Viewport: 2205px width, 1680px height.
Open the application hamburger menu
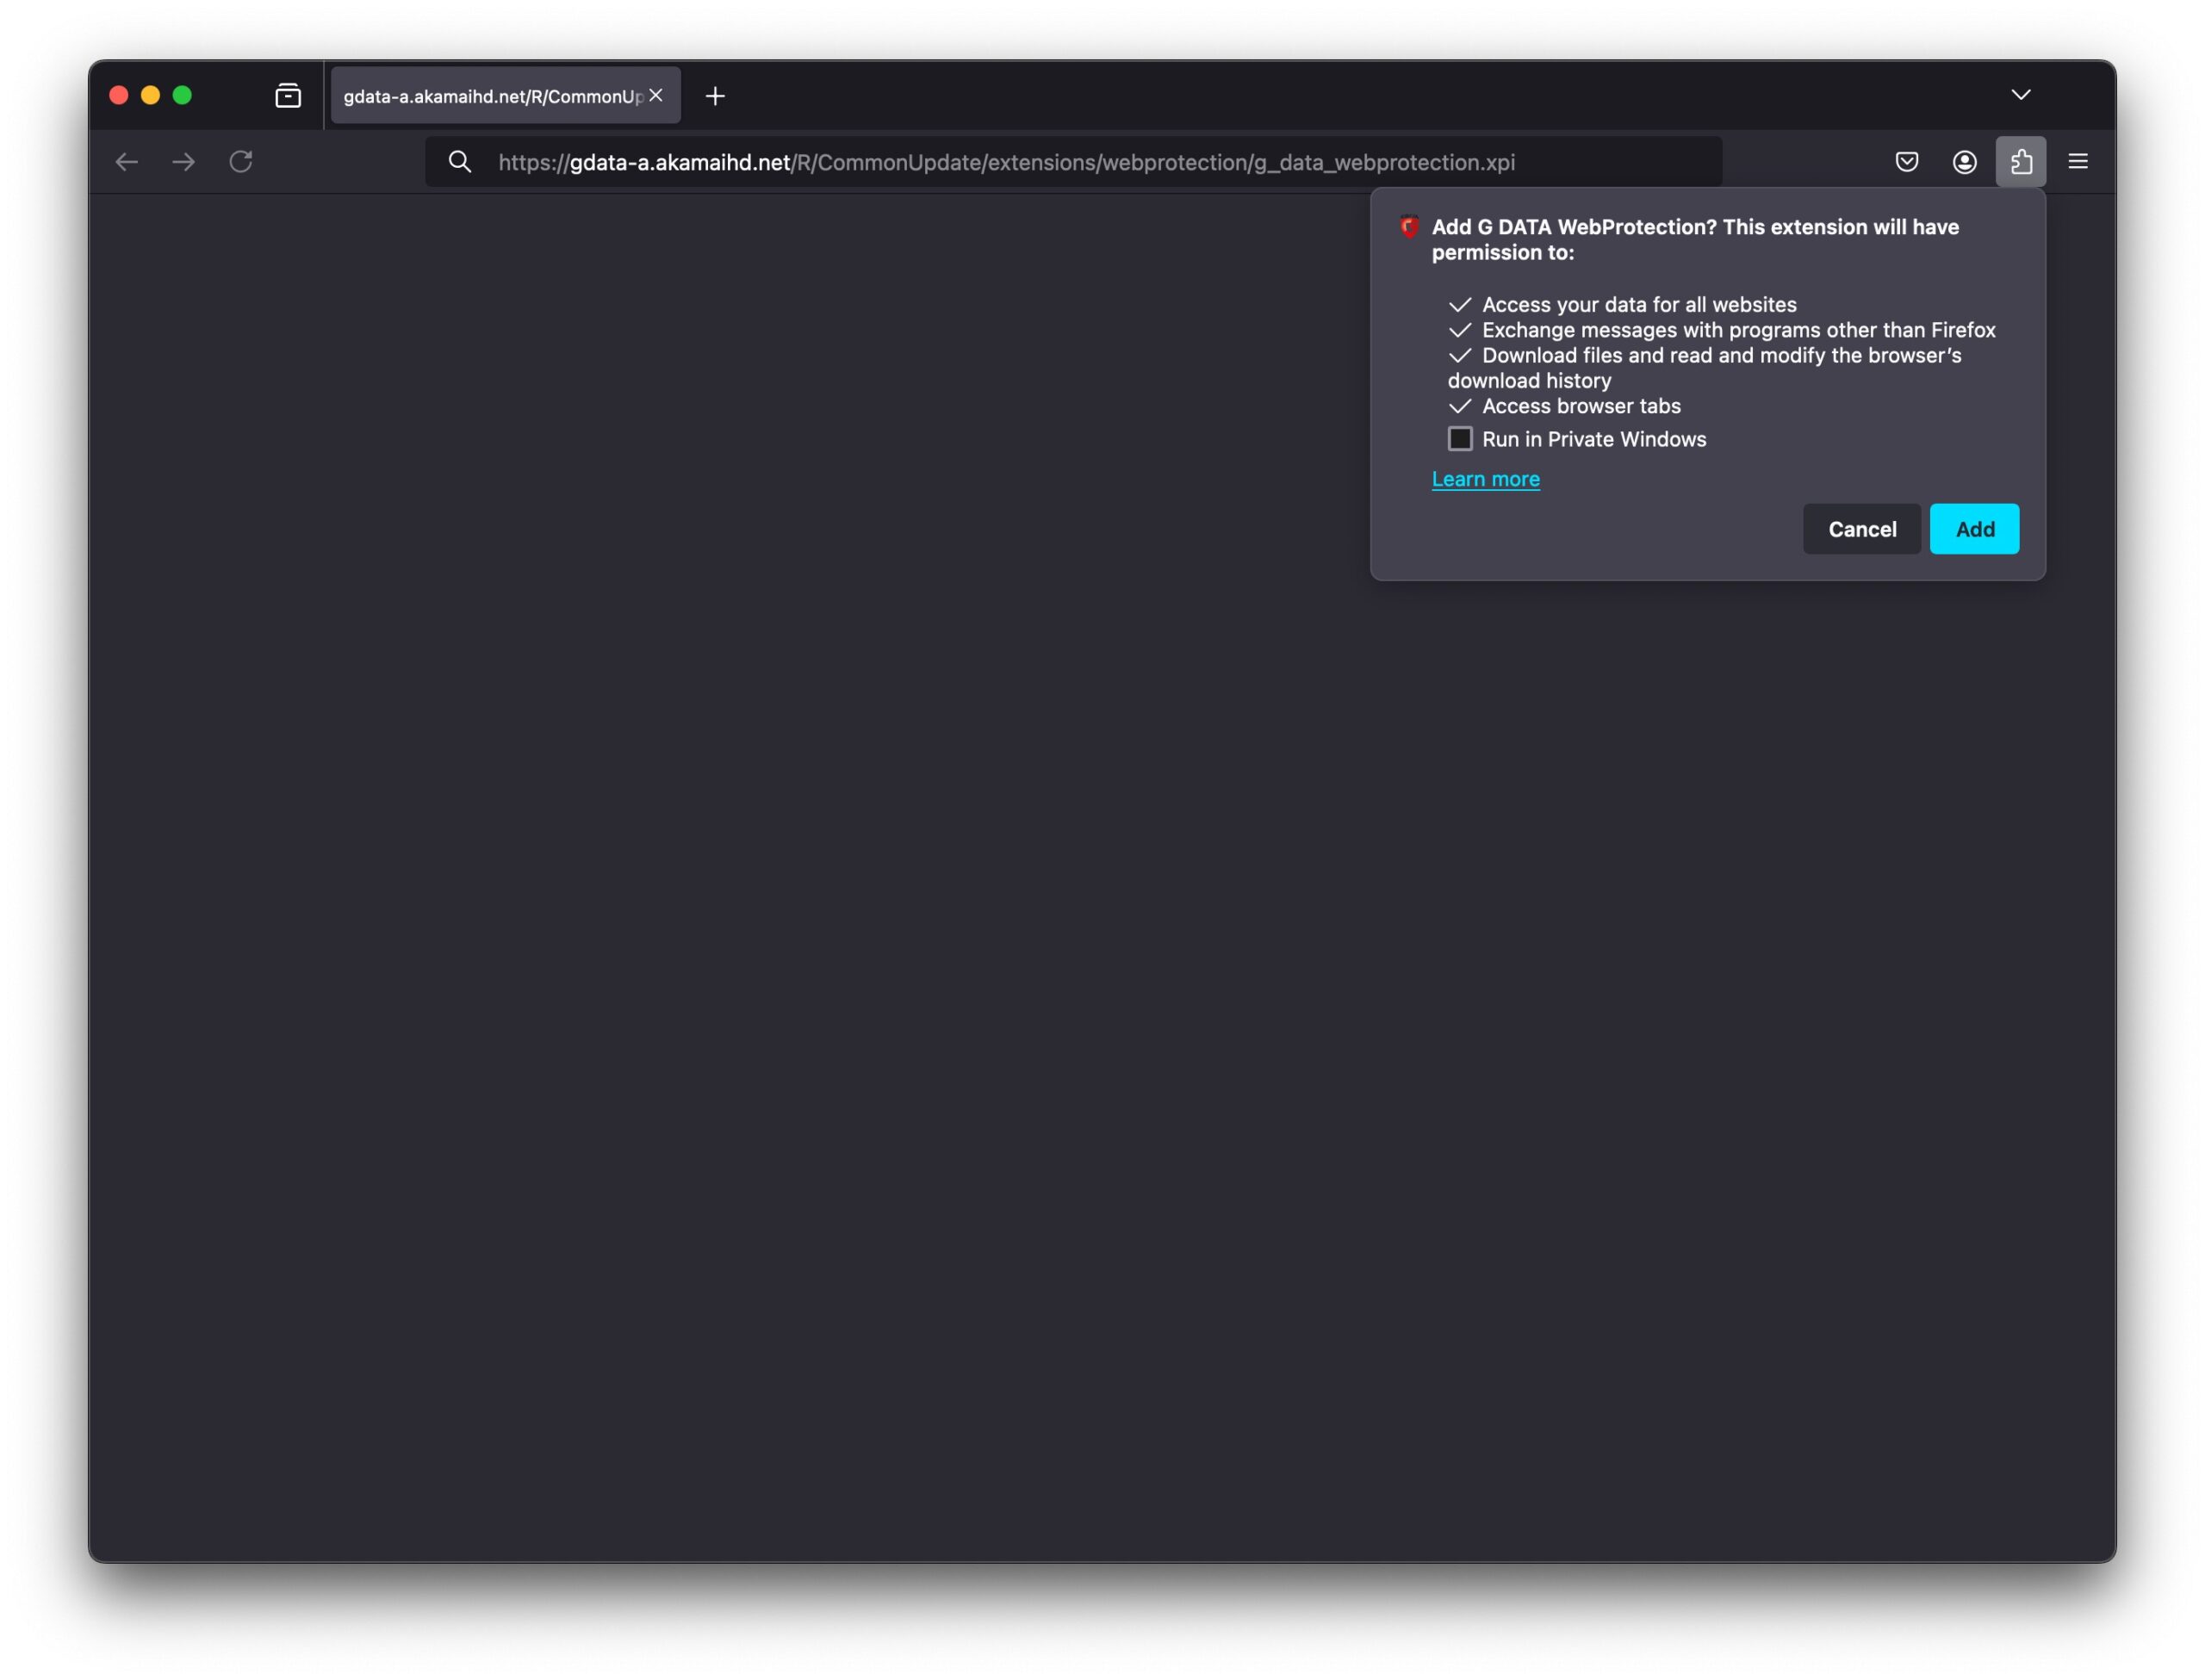(2078, 162)
